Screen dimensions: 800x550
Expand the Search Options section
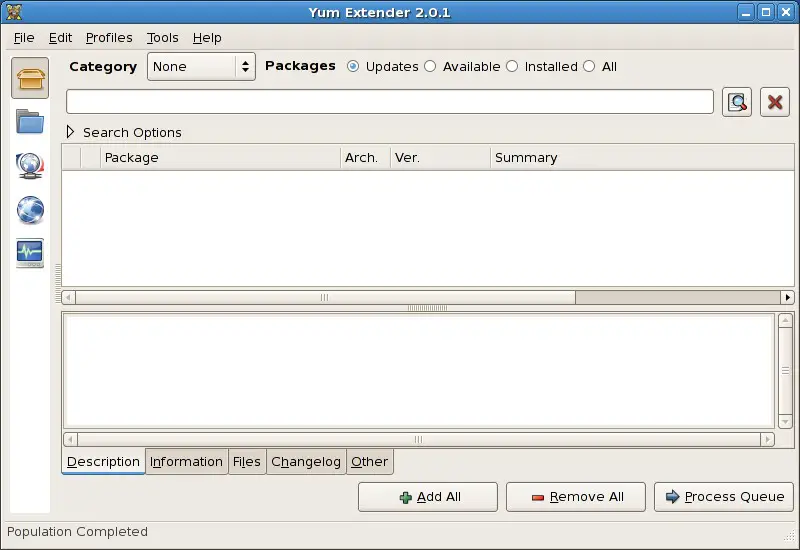[124, 132]
